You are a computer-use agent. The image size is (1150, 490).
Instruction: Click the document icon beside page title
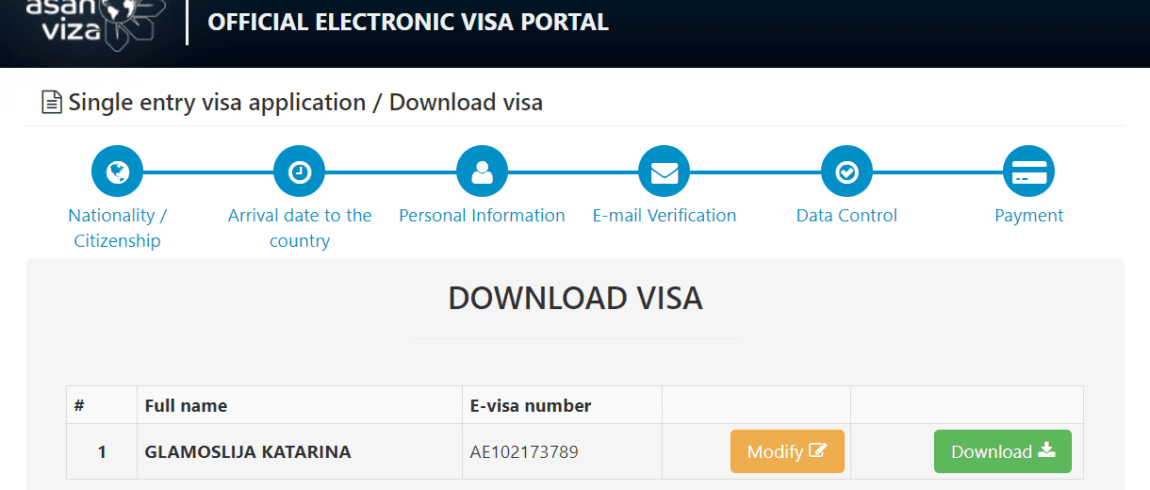[x=51, y=103]
